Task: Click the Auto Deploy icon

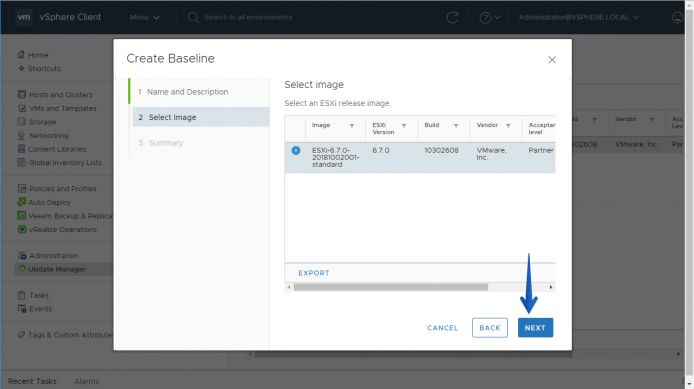Action: click(21, 202)
